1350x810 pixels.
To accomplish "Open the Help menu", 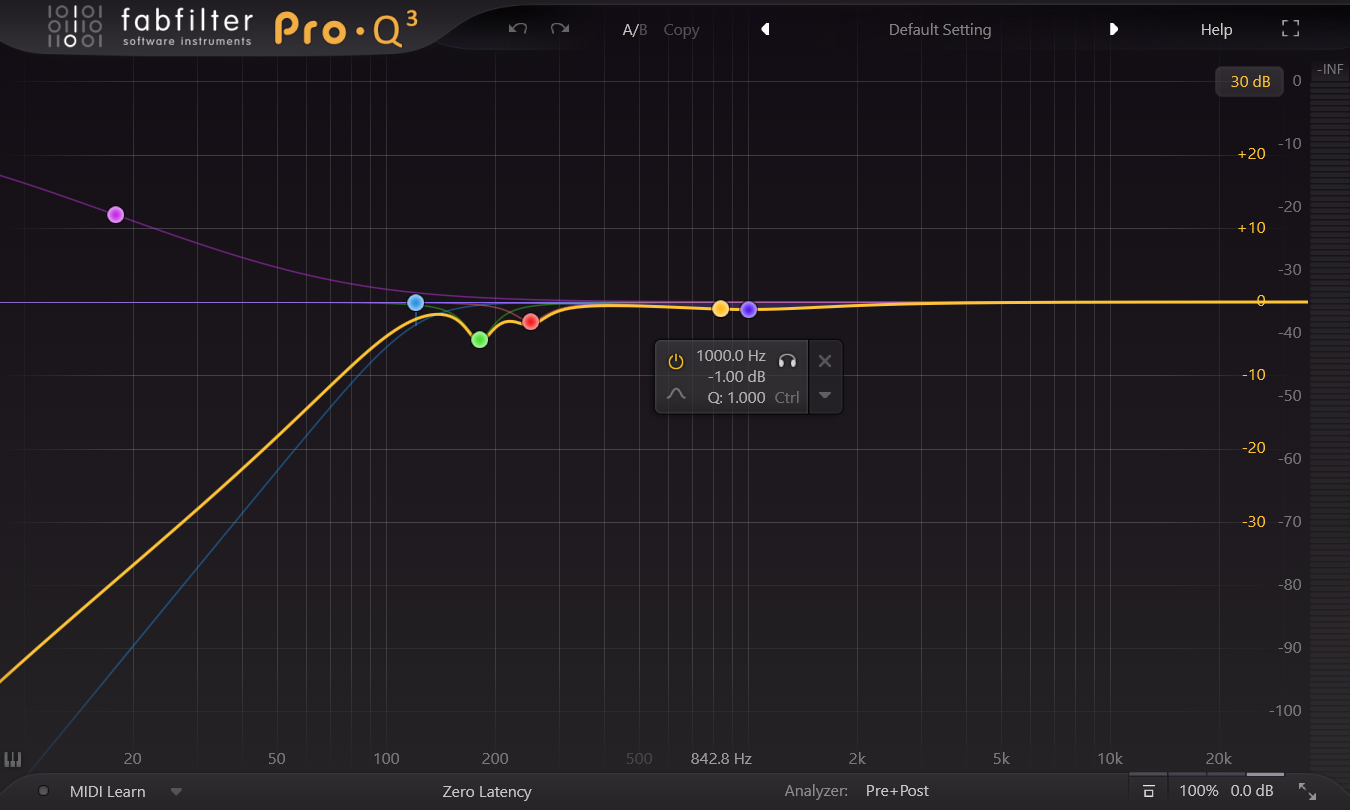I will coord(1216,30).
